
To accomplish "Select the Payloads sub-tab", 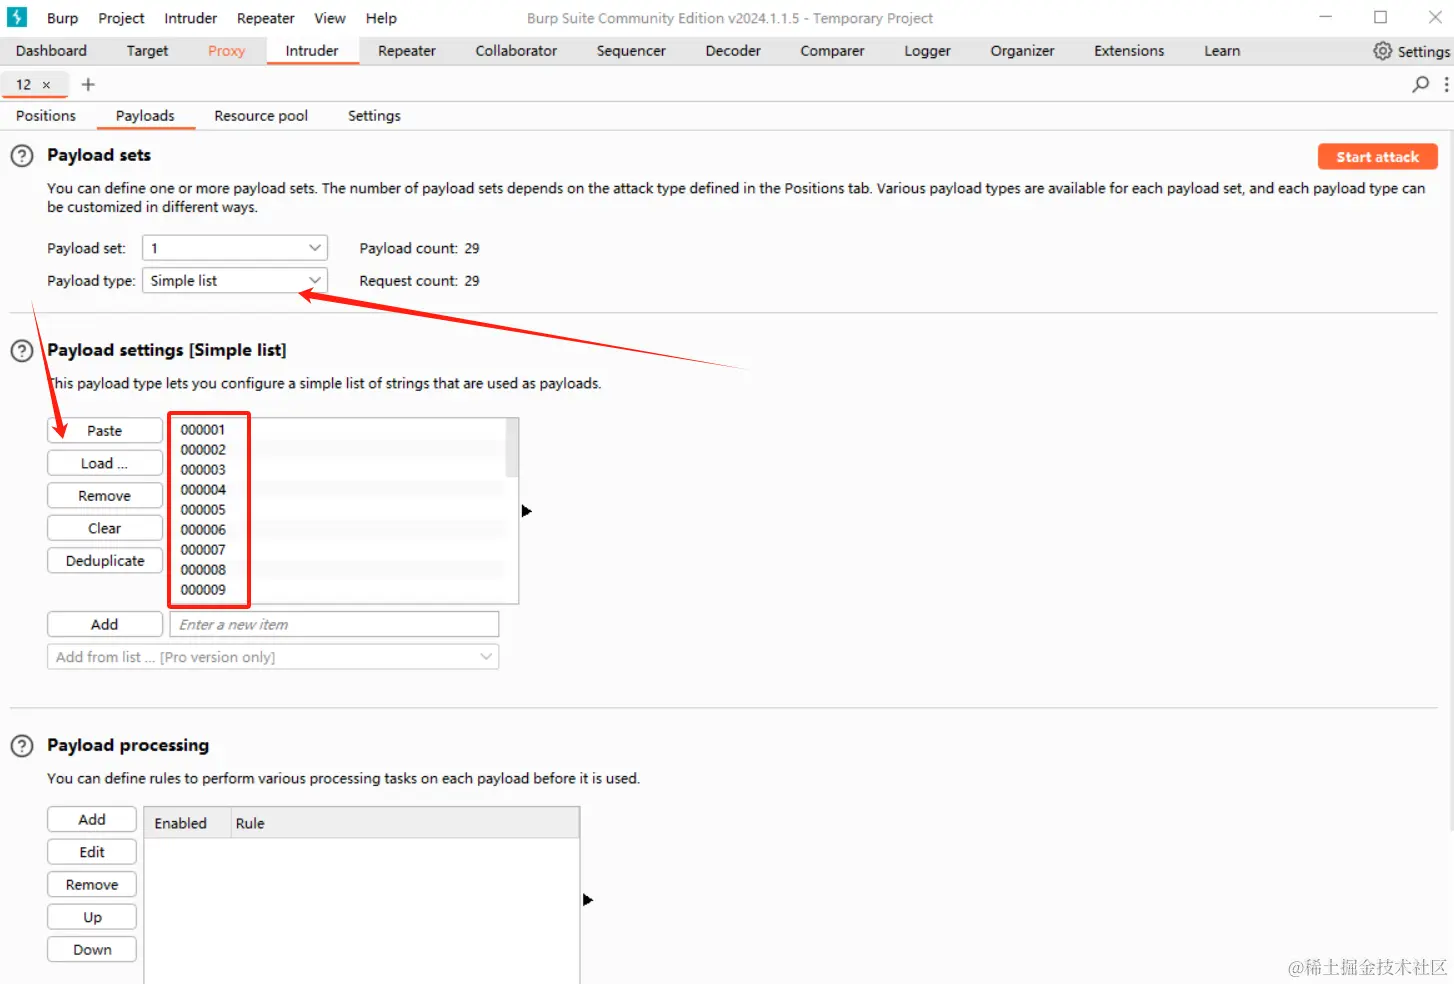I will coord(145,116).
